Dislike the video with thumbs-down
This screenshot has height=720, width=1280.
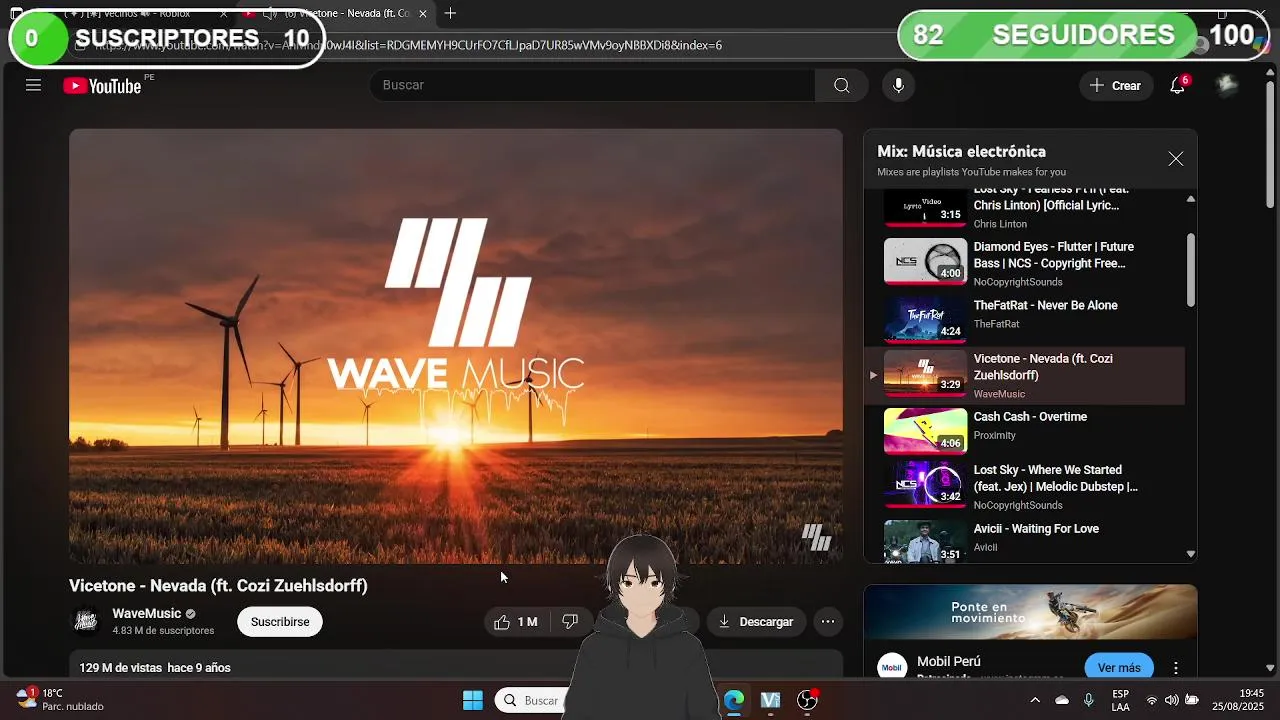[570, 621]
